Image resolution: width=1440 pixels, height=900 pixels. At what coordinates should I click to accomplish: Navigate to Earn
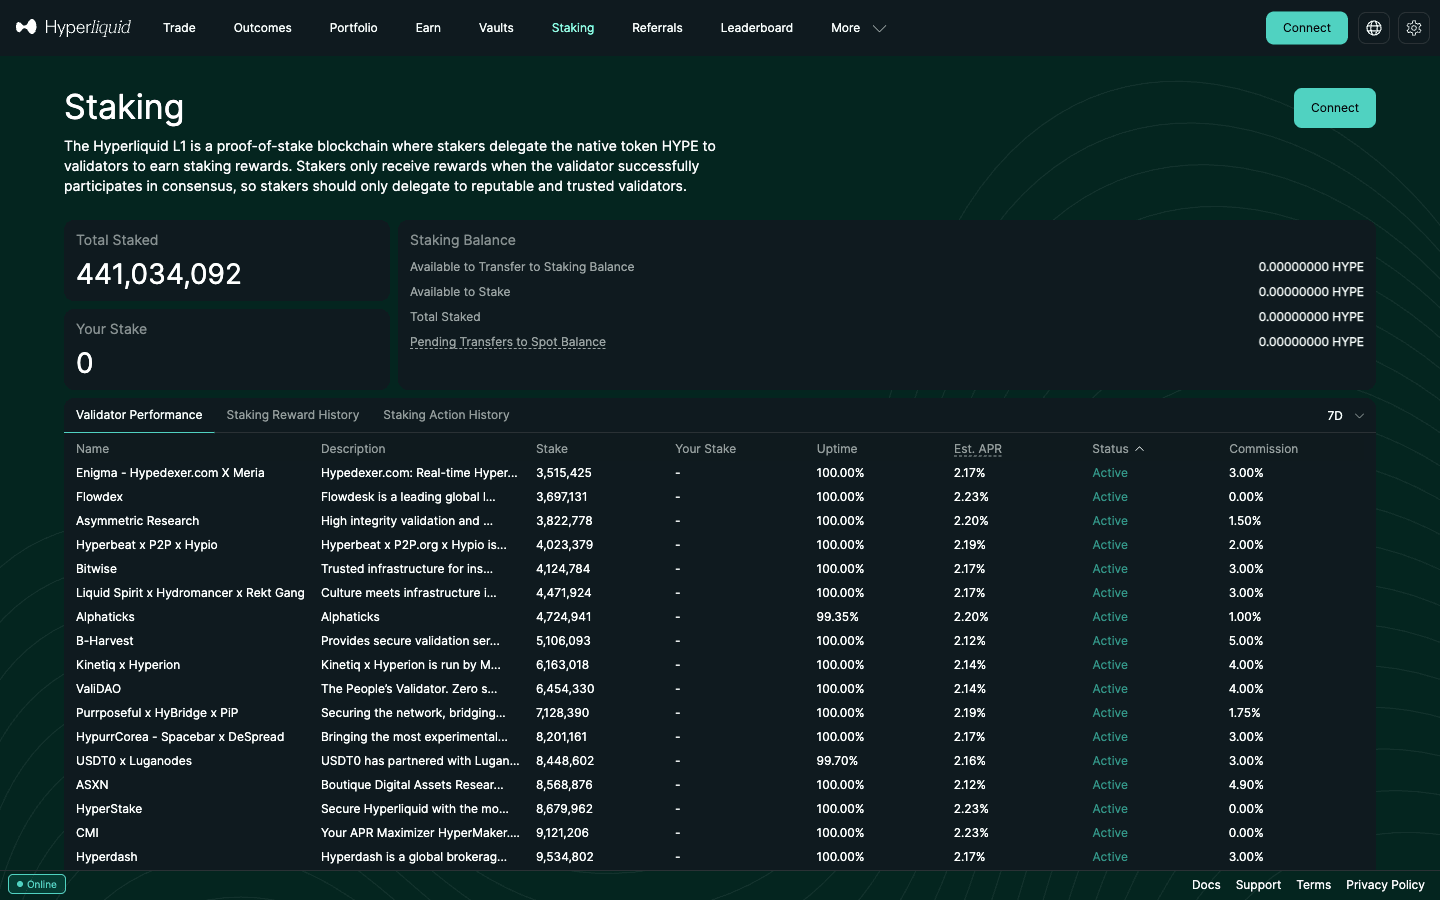pos(428,28)
